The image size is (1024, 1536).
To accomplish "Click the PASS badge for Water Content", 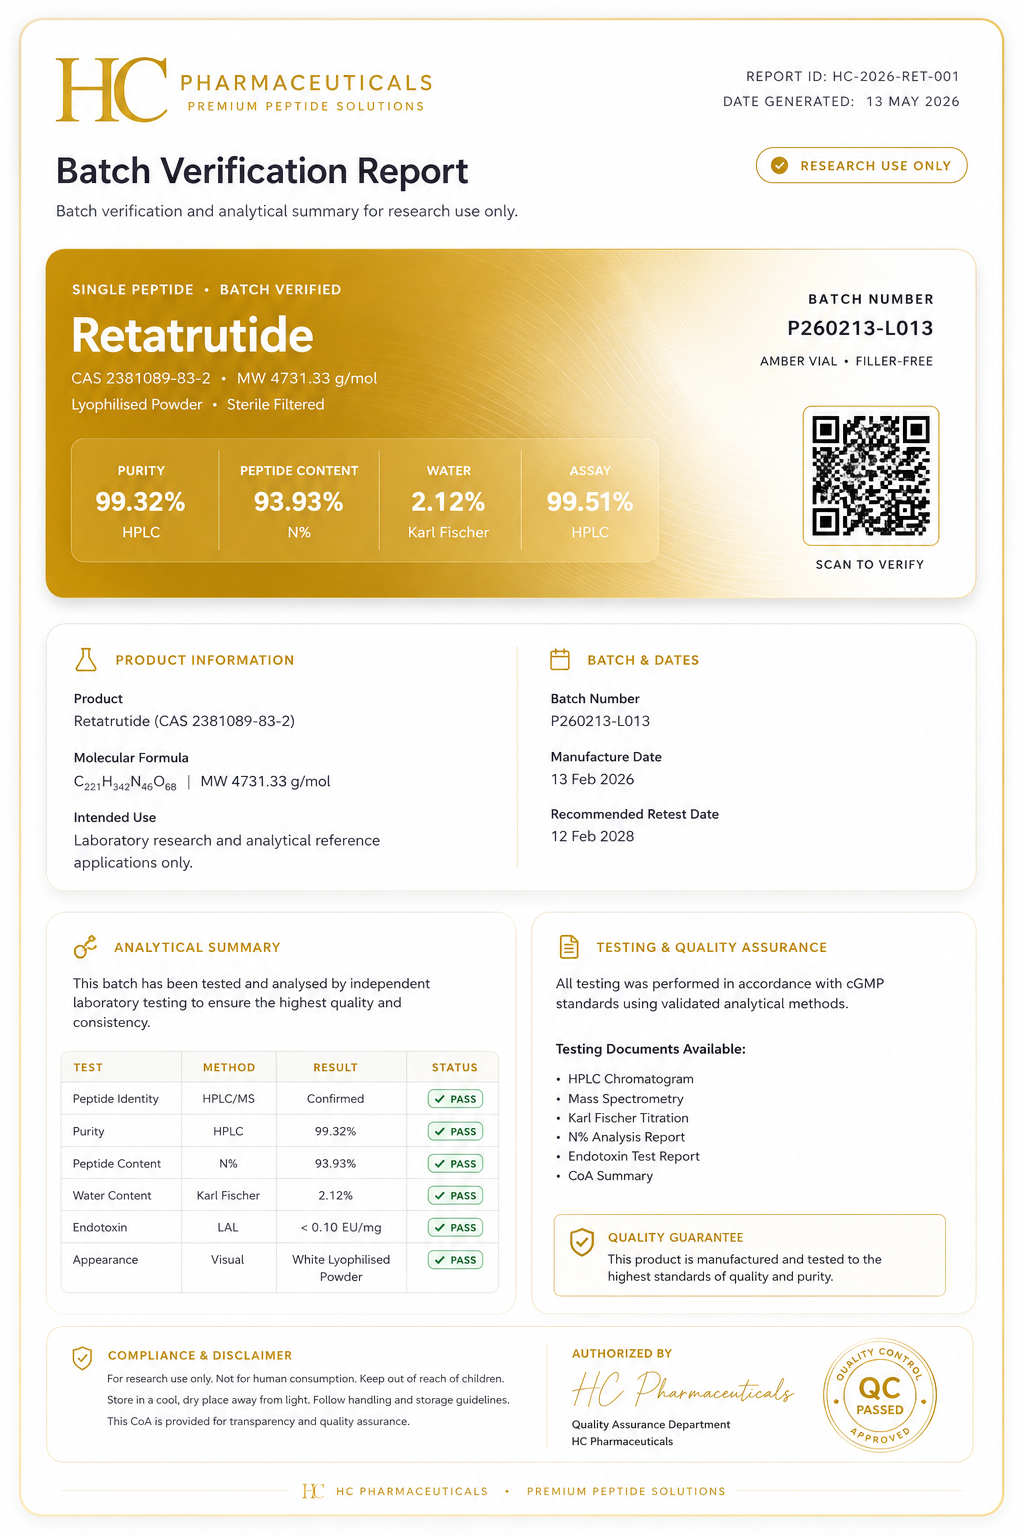I will point(456,1195).
